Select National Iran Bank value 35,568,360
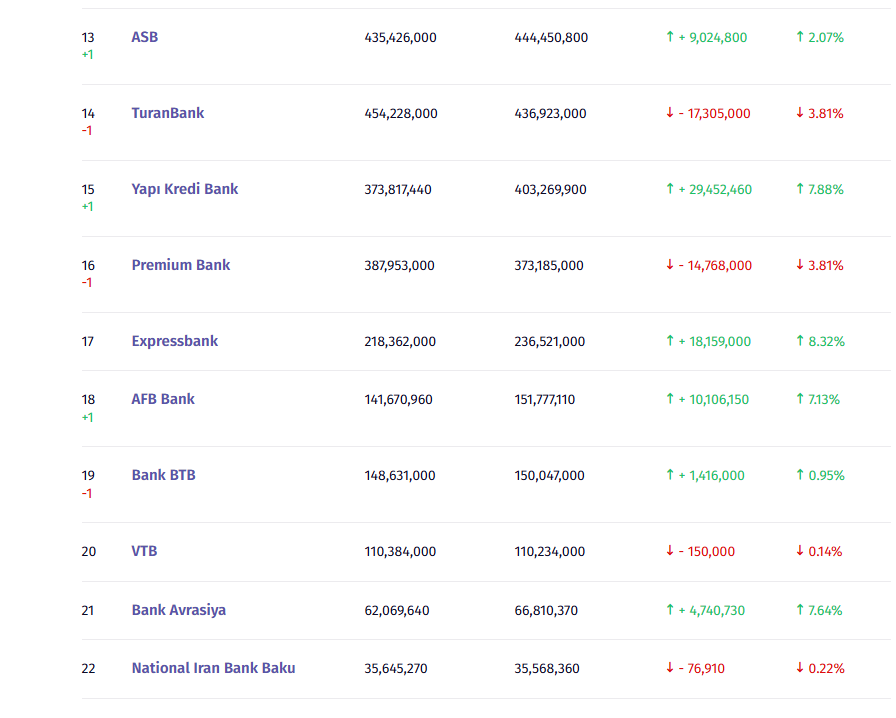896x718 pixels. tap(547, 669)
